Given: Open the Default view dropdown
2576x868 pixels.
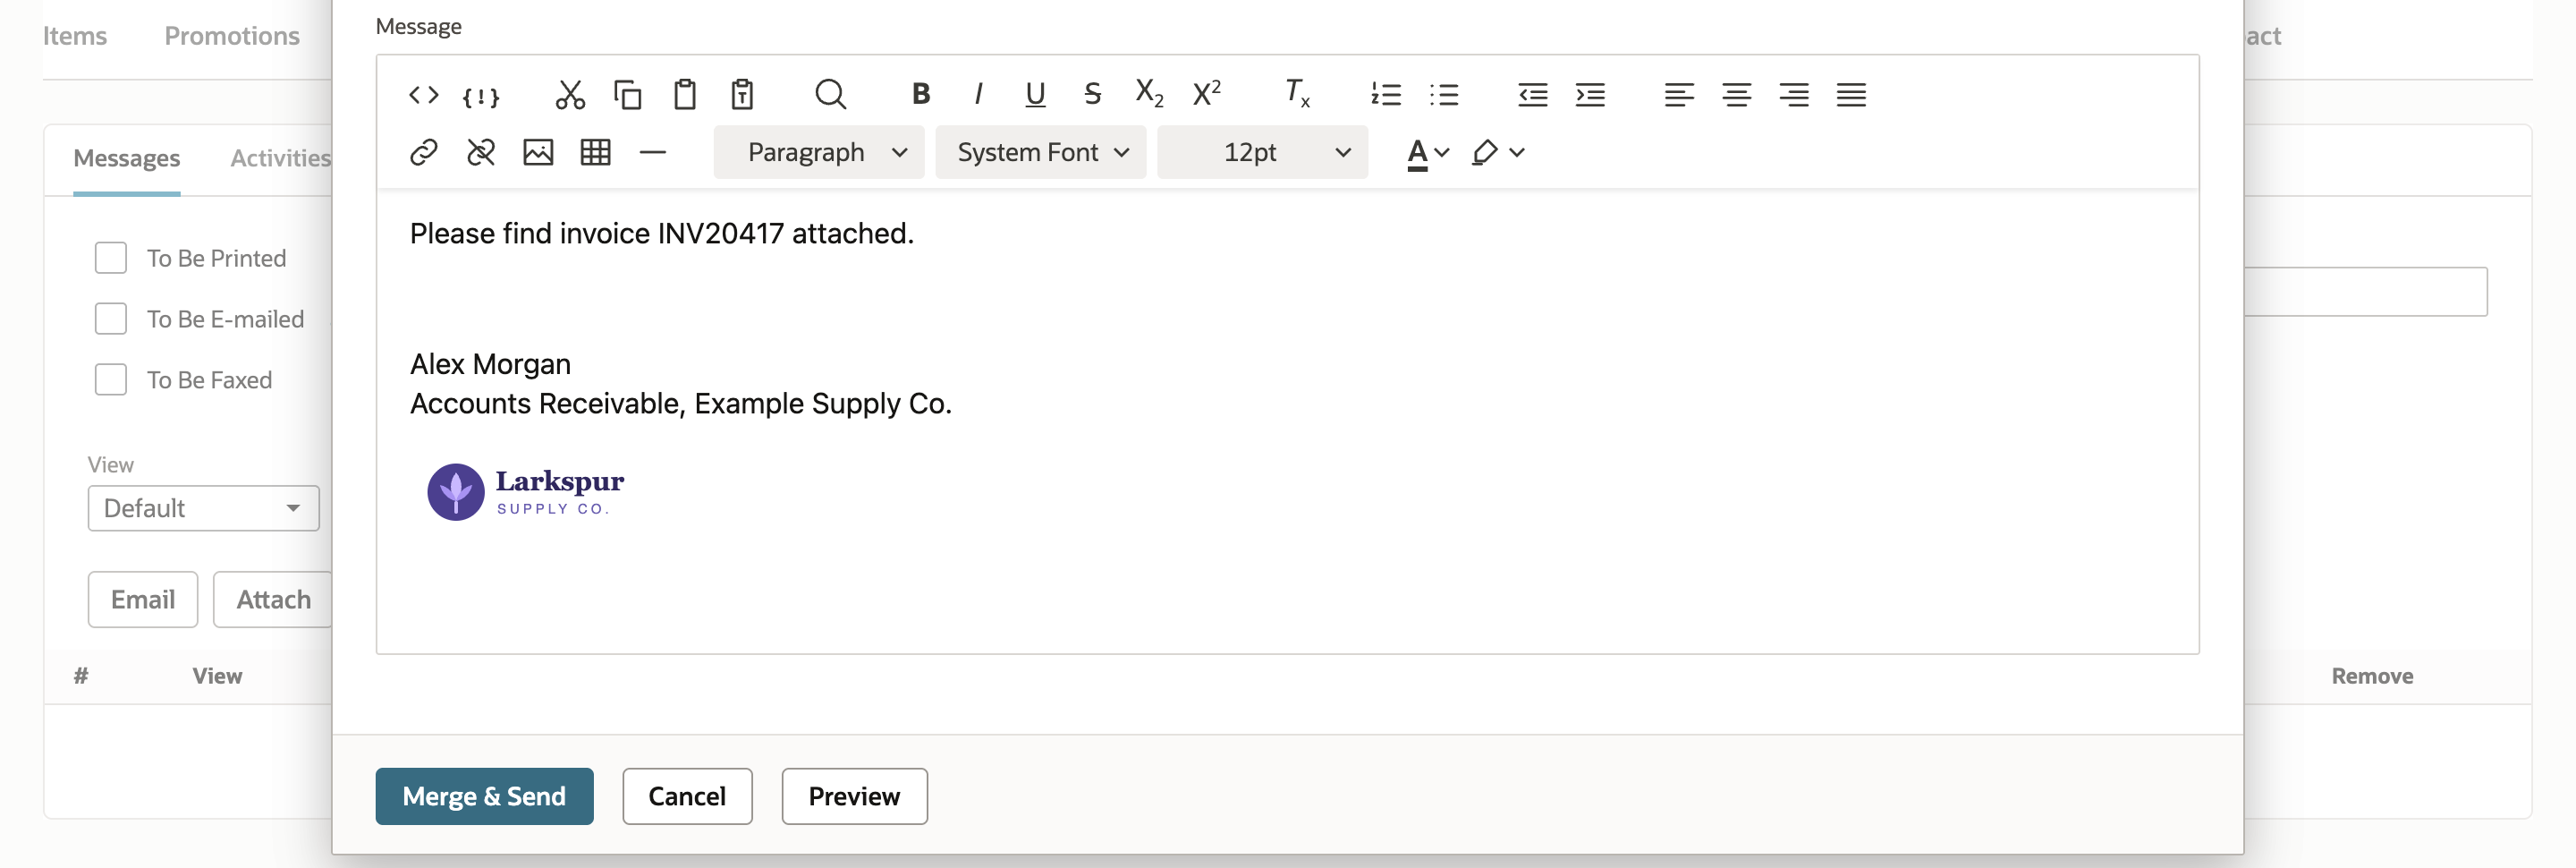Looking at the screenshot, I should pyautogui.click(x=204, y=508).
